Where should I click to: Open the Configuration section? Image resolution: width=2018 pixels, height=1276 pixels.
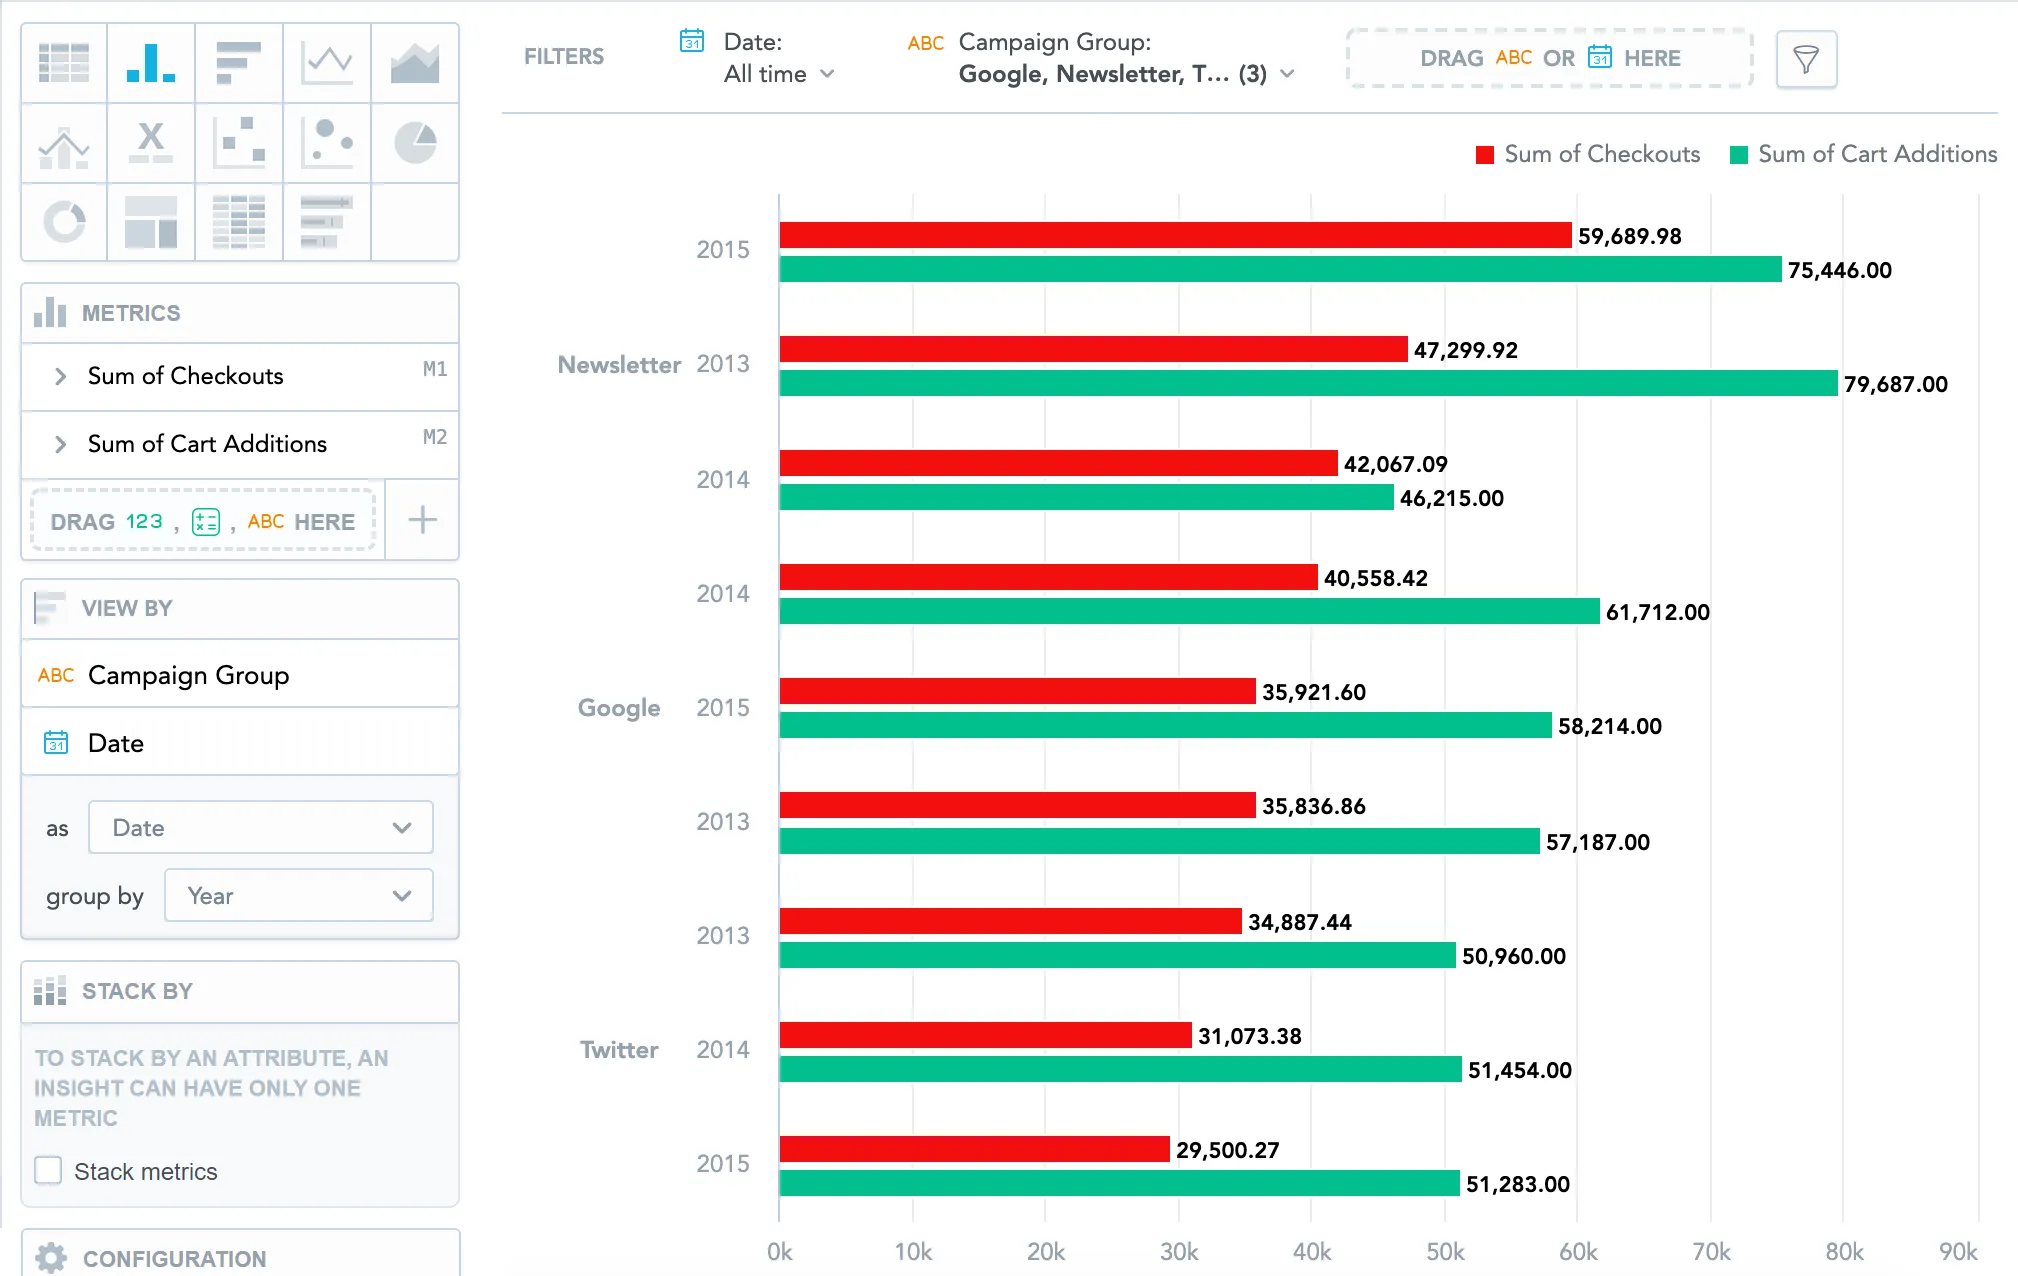[175, 1258]
